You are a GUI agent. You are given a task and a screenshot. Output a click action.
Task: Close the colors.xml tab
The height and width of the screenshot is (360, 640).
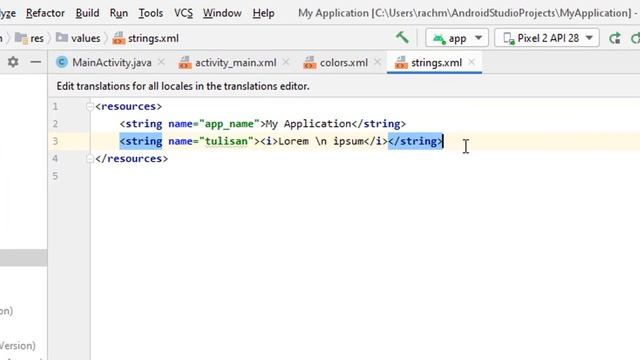[x=378, y=62]
